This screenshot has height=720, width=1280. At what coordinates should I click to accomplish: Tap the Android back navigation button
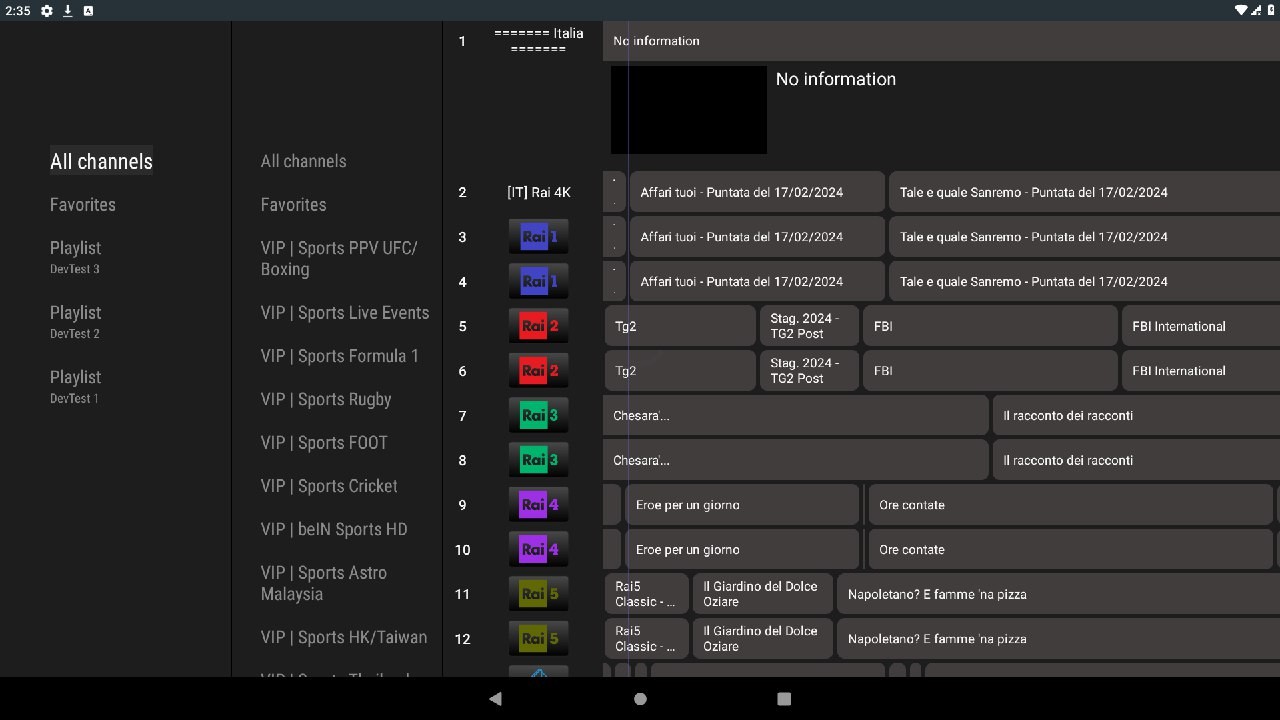tap(495, 699)
